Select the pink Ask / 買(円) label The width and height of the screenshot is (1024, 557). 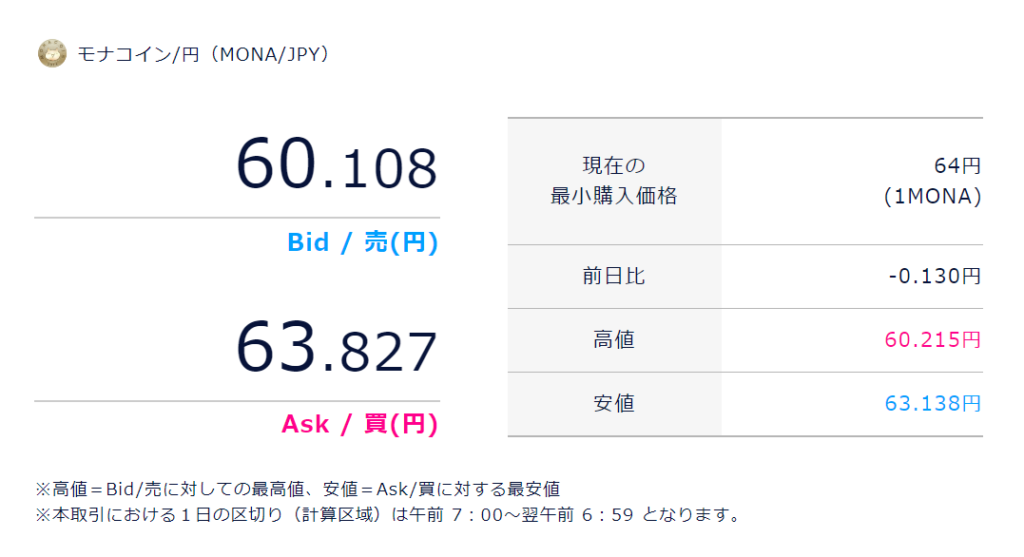359,425
